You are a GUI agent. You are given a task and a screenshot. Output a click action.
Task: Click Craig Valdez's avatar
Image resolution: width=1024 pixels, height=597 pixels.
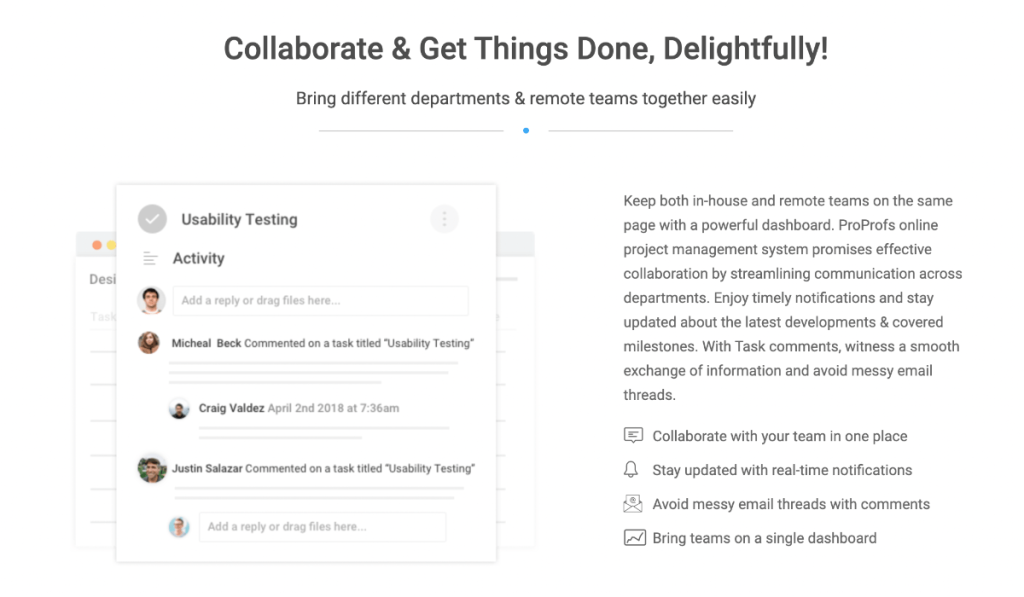pyautogui.click(x=180, y=408)
